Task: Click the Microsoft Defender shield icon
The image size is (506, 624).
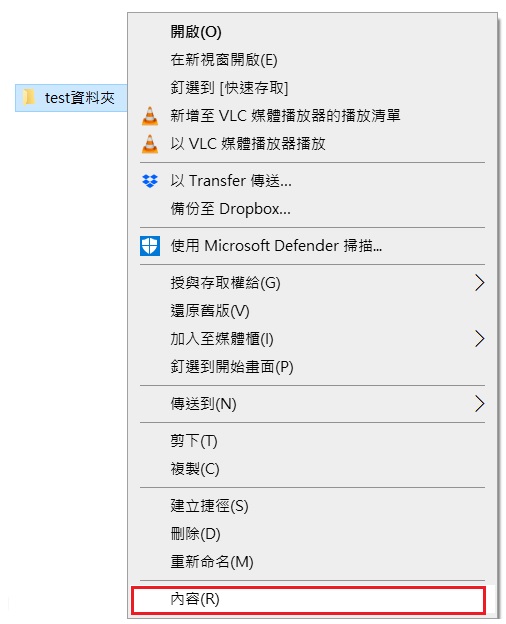Action: [150, 246]
